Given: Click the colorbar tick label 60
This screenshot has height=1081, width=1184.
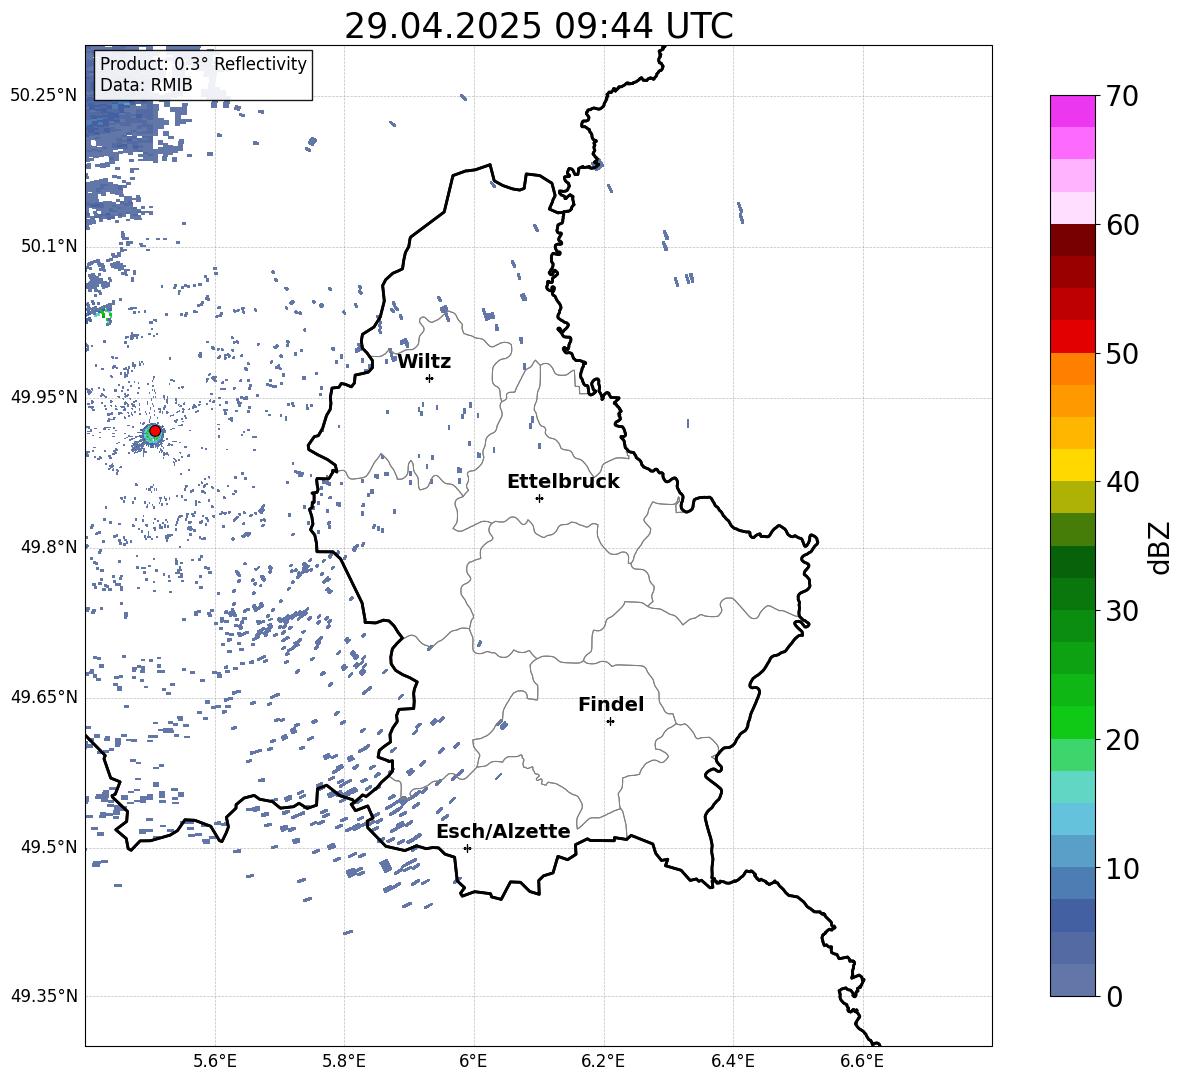Looking at the screenshot, I should [1122, 225].
